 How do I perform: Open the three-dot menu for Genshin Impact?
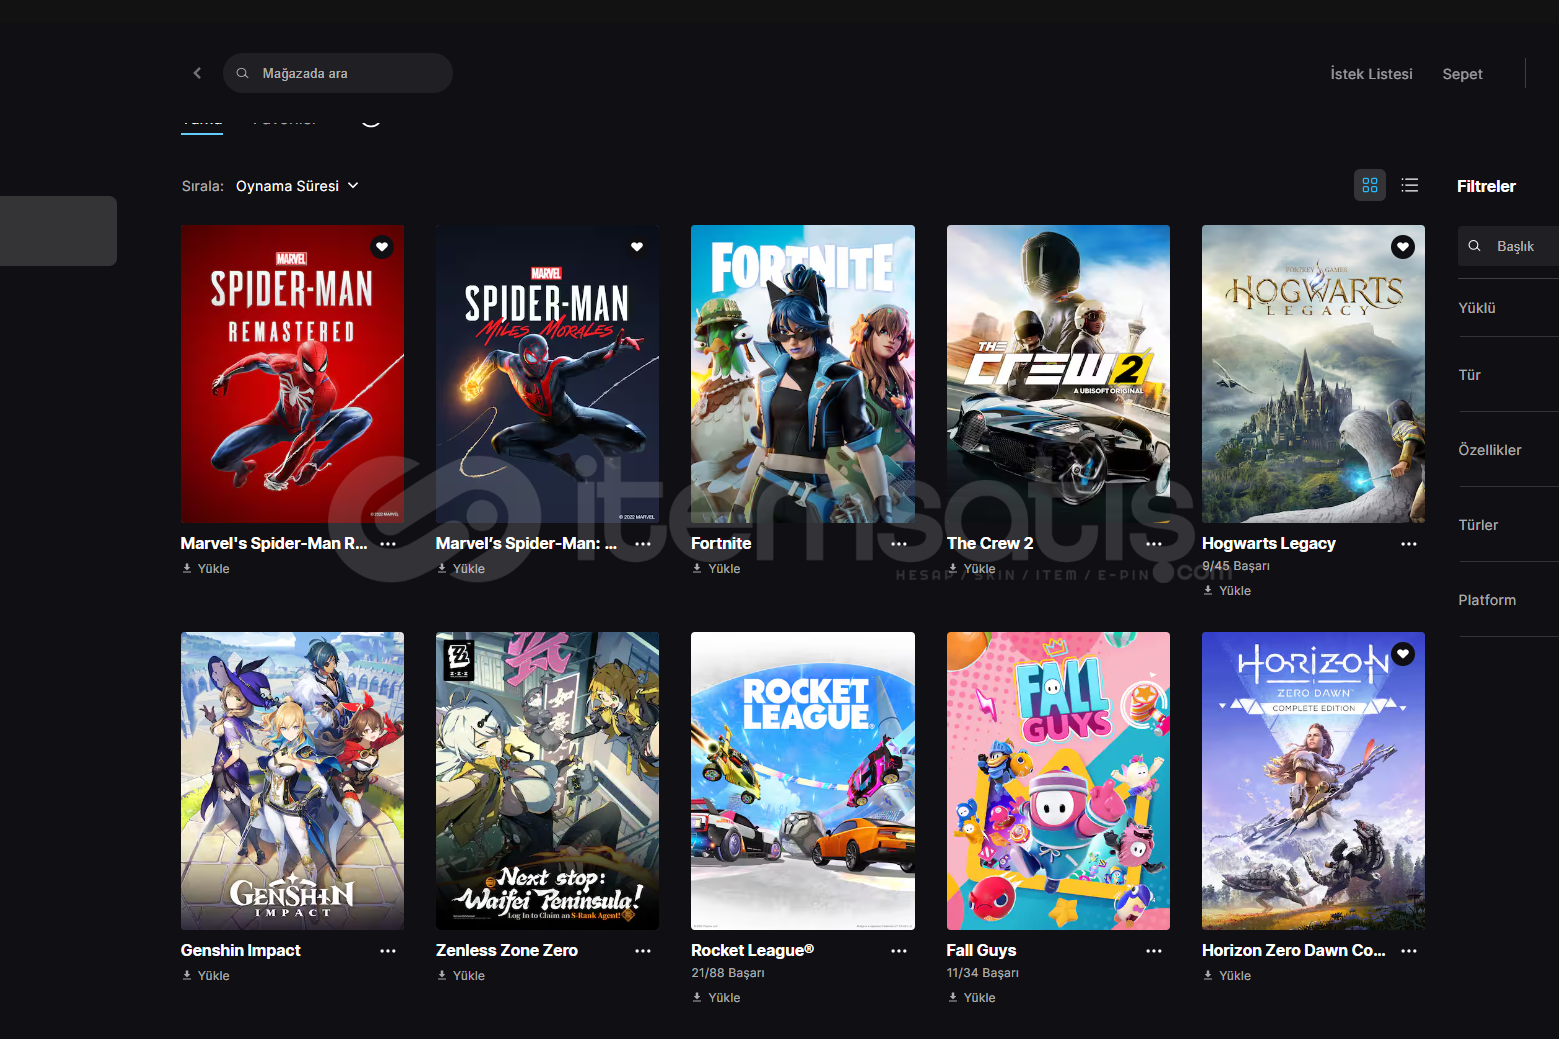(x=388, y=951)
